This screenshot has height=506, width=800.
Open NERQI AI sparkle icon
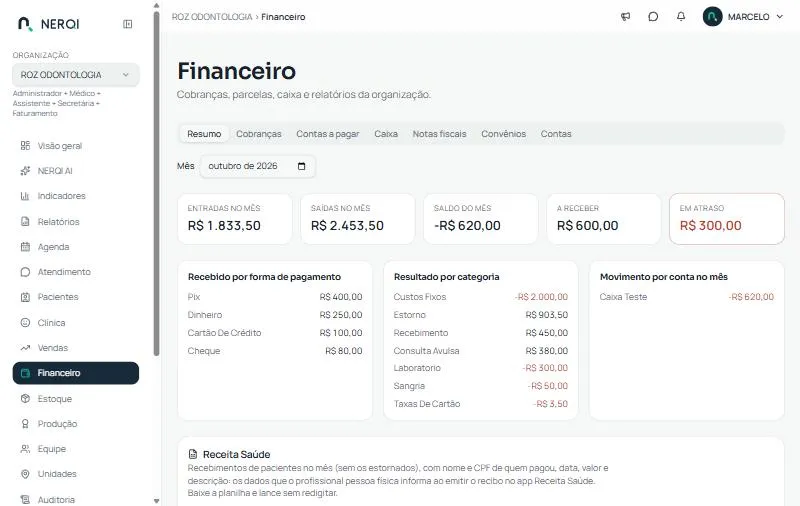[x=25, y=171]
